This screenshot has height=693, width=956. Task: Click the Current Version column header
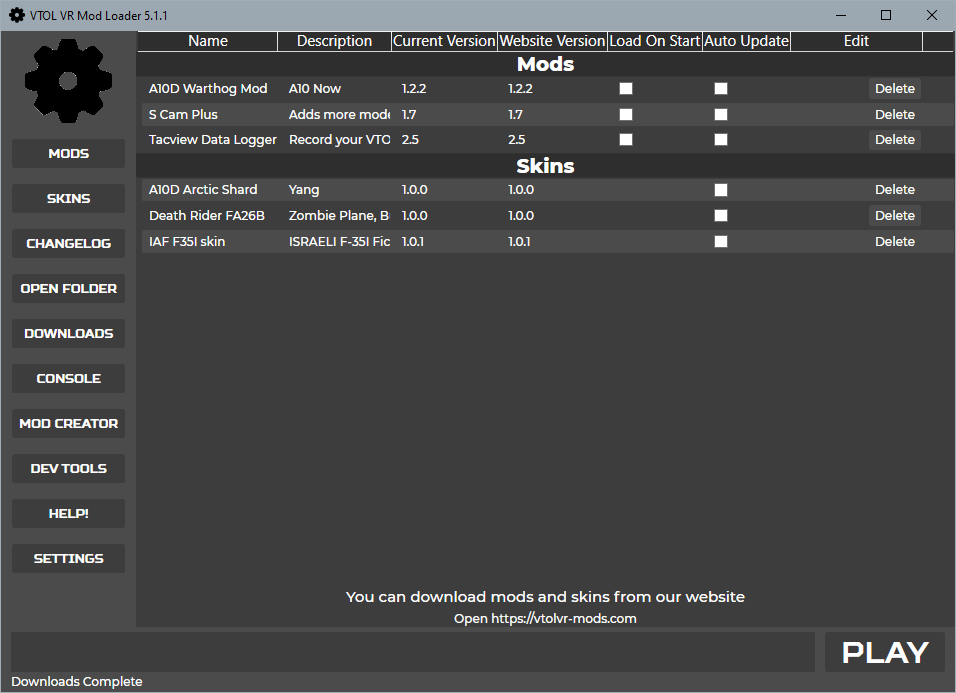coord(444,41)
